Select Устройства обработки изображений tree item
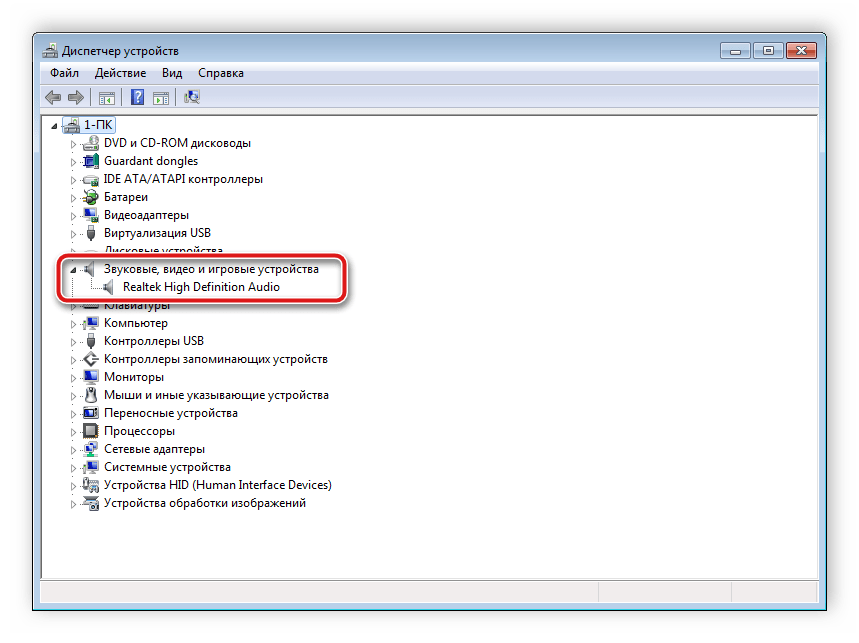Image resolution: width=859 pixels, height=643 pixels. 204,503
